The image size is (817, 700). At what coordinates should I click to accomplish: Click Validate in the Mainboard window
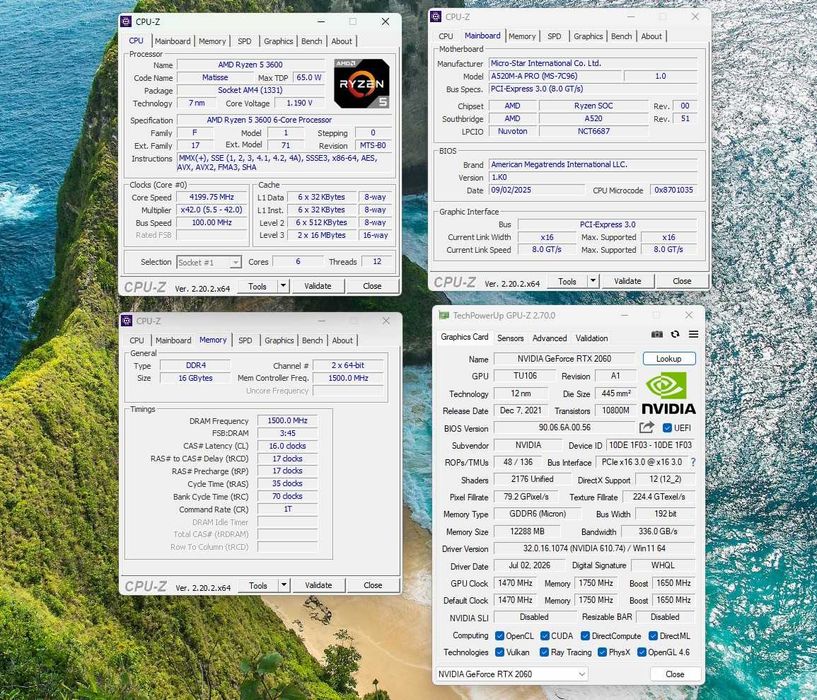[628, 281]
